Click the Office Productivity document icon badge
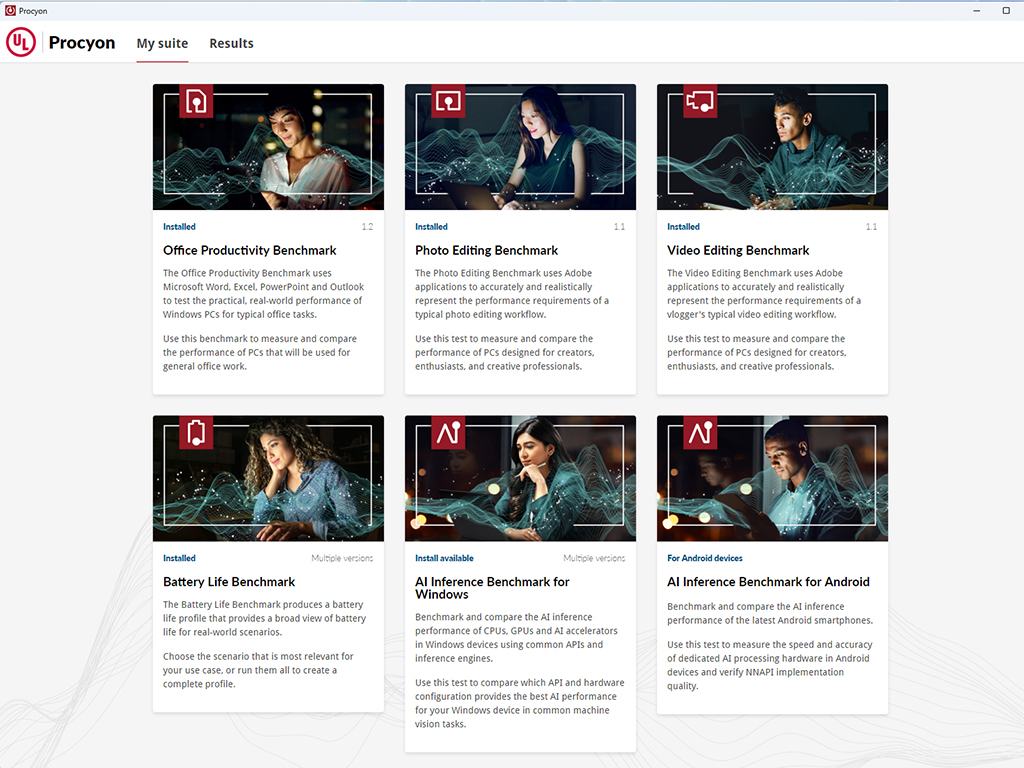This screenshot has height=768, width=1024. 196,101
